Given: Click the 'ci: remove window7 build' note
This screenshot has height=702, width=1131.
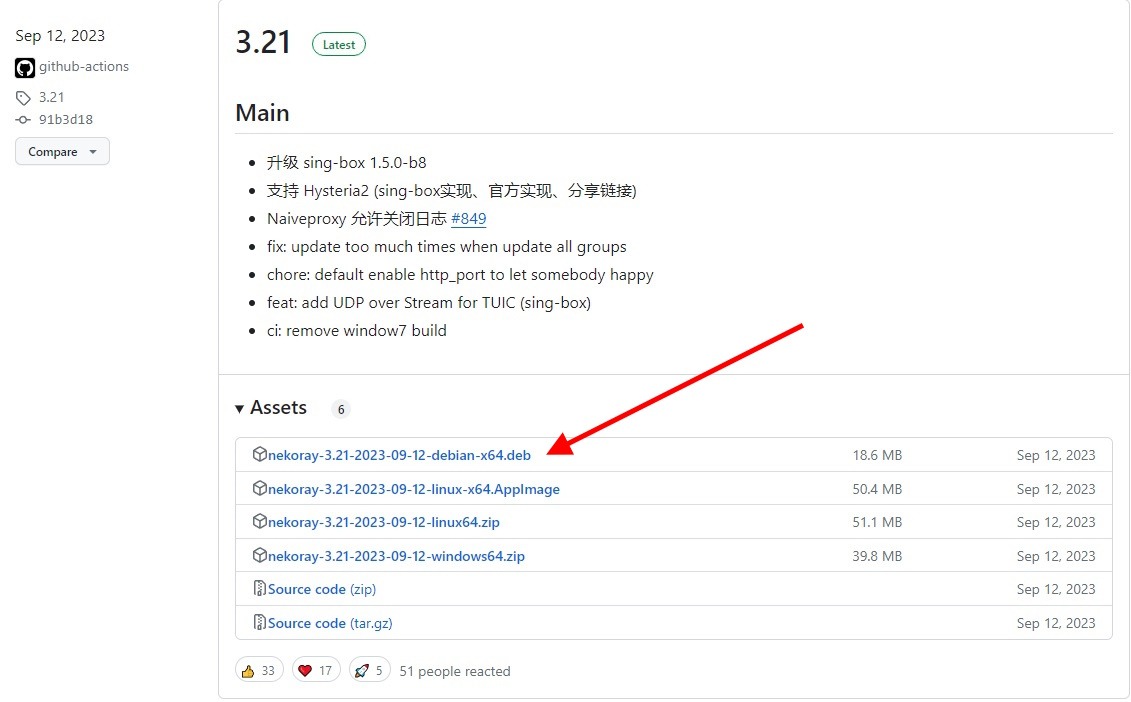Looking at the screenshot, I should coord(357,330).
